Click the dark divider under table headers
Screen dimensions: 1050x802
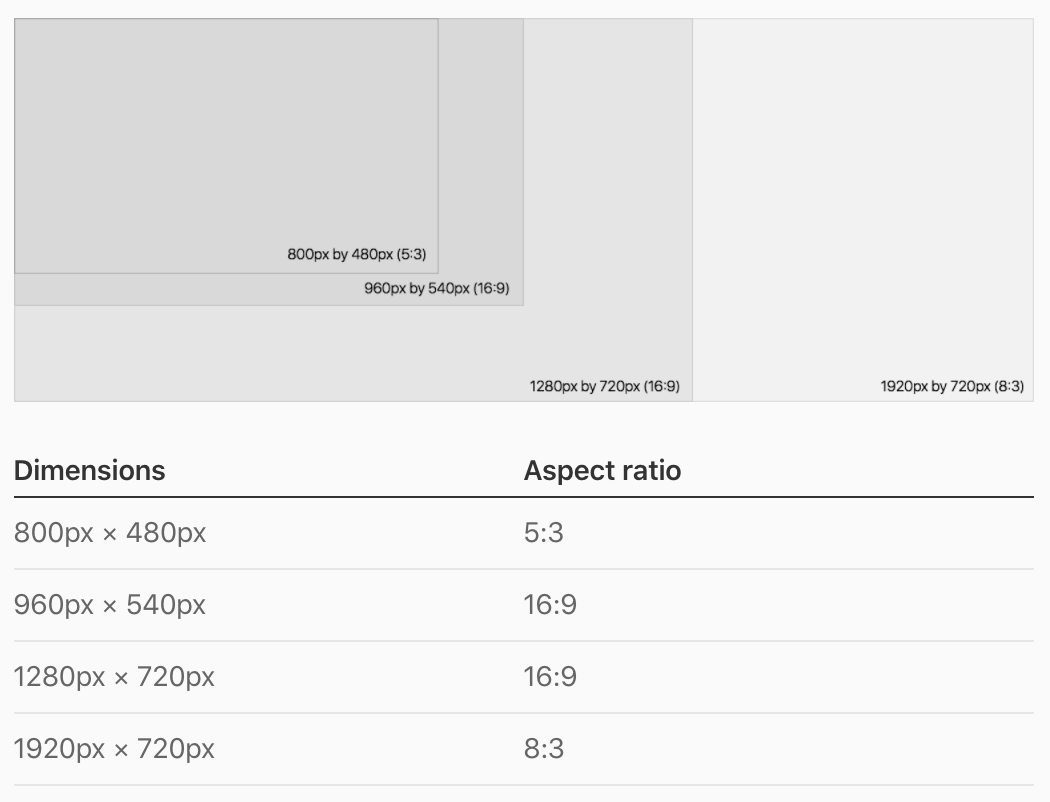(x=523, y=496)
